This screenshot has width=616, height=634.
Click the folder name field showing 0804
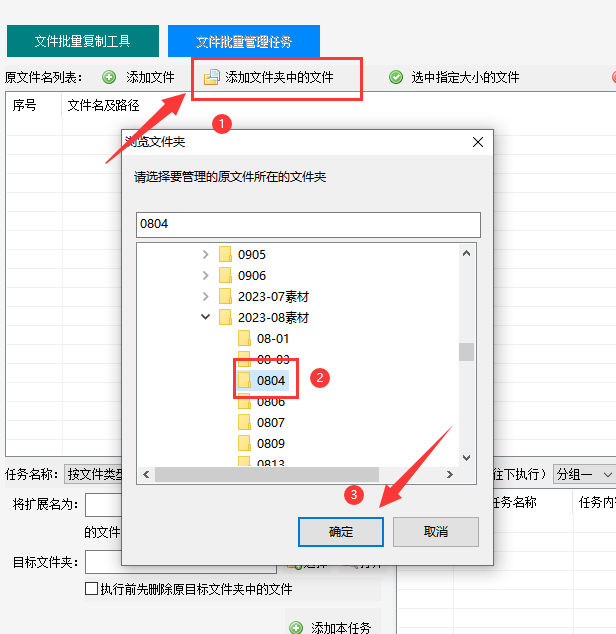(308, 224)
